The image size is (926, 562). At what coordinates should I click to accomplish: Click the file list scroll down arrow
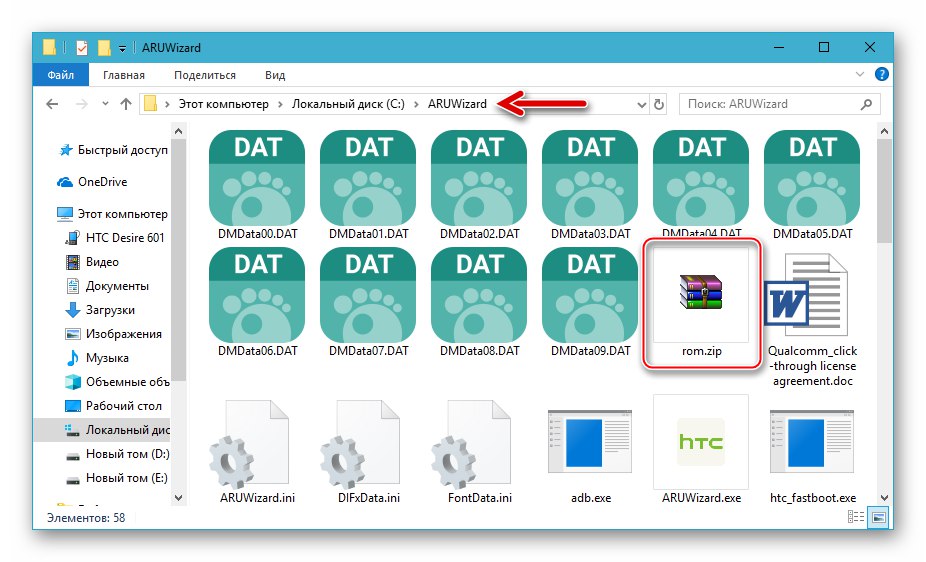point(884,498)
